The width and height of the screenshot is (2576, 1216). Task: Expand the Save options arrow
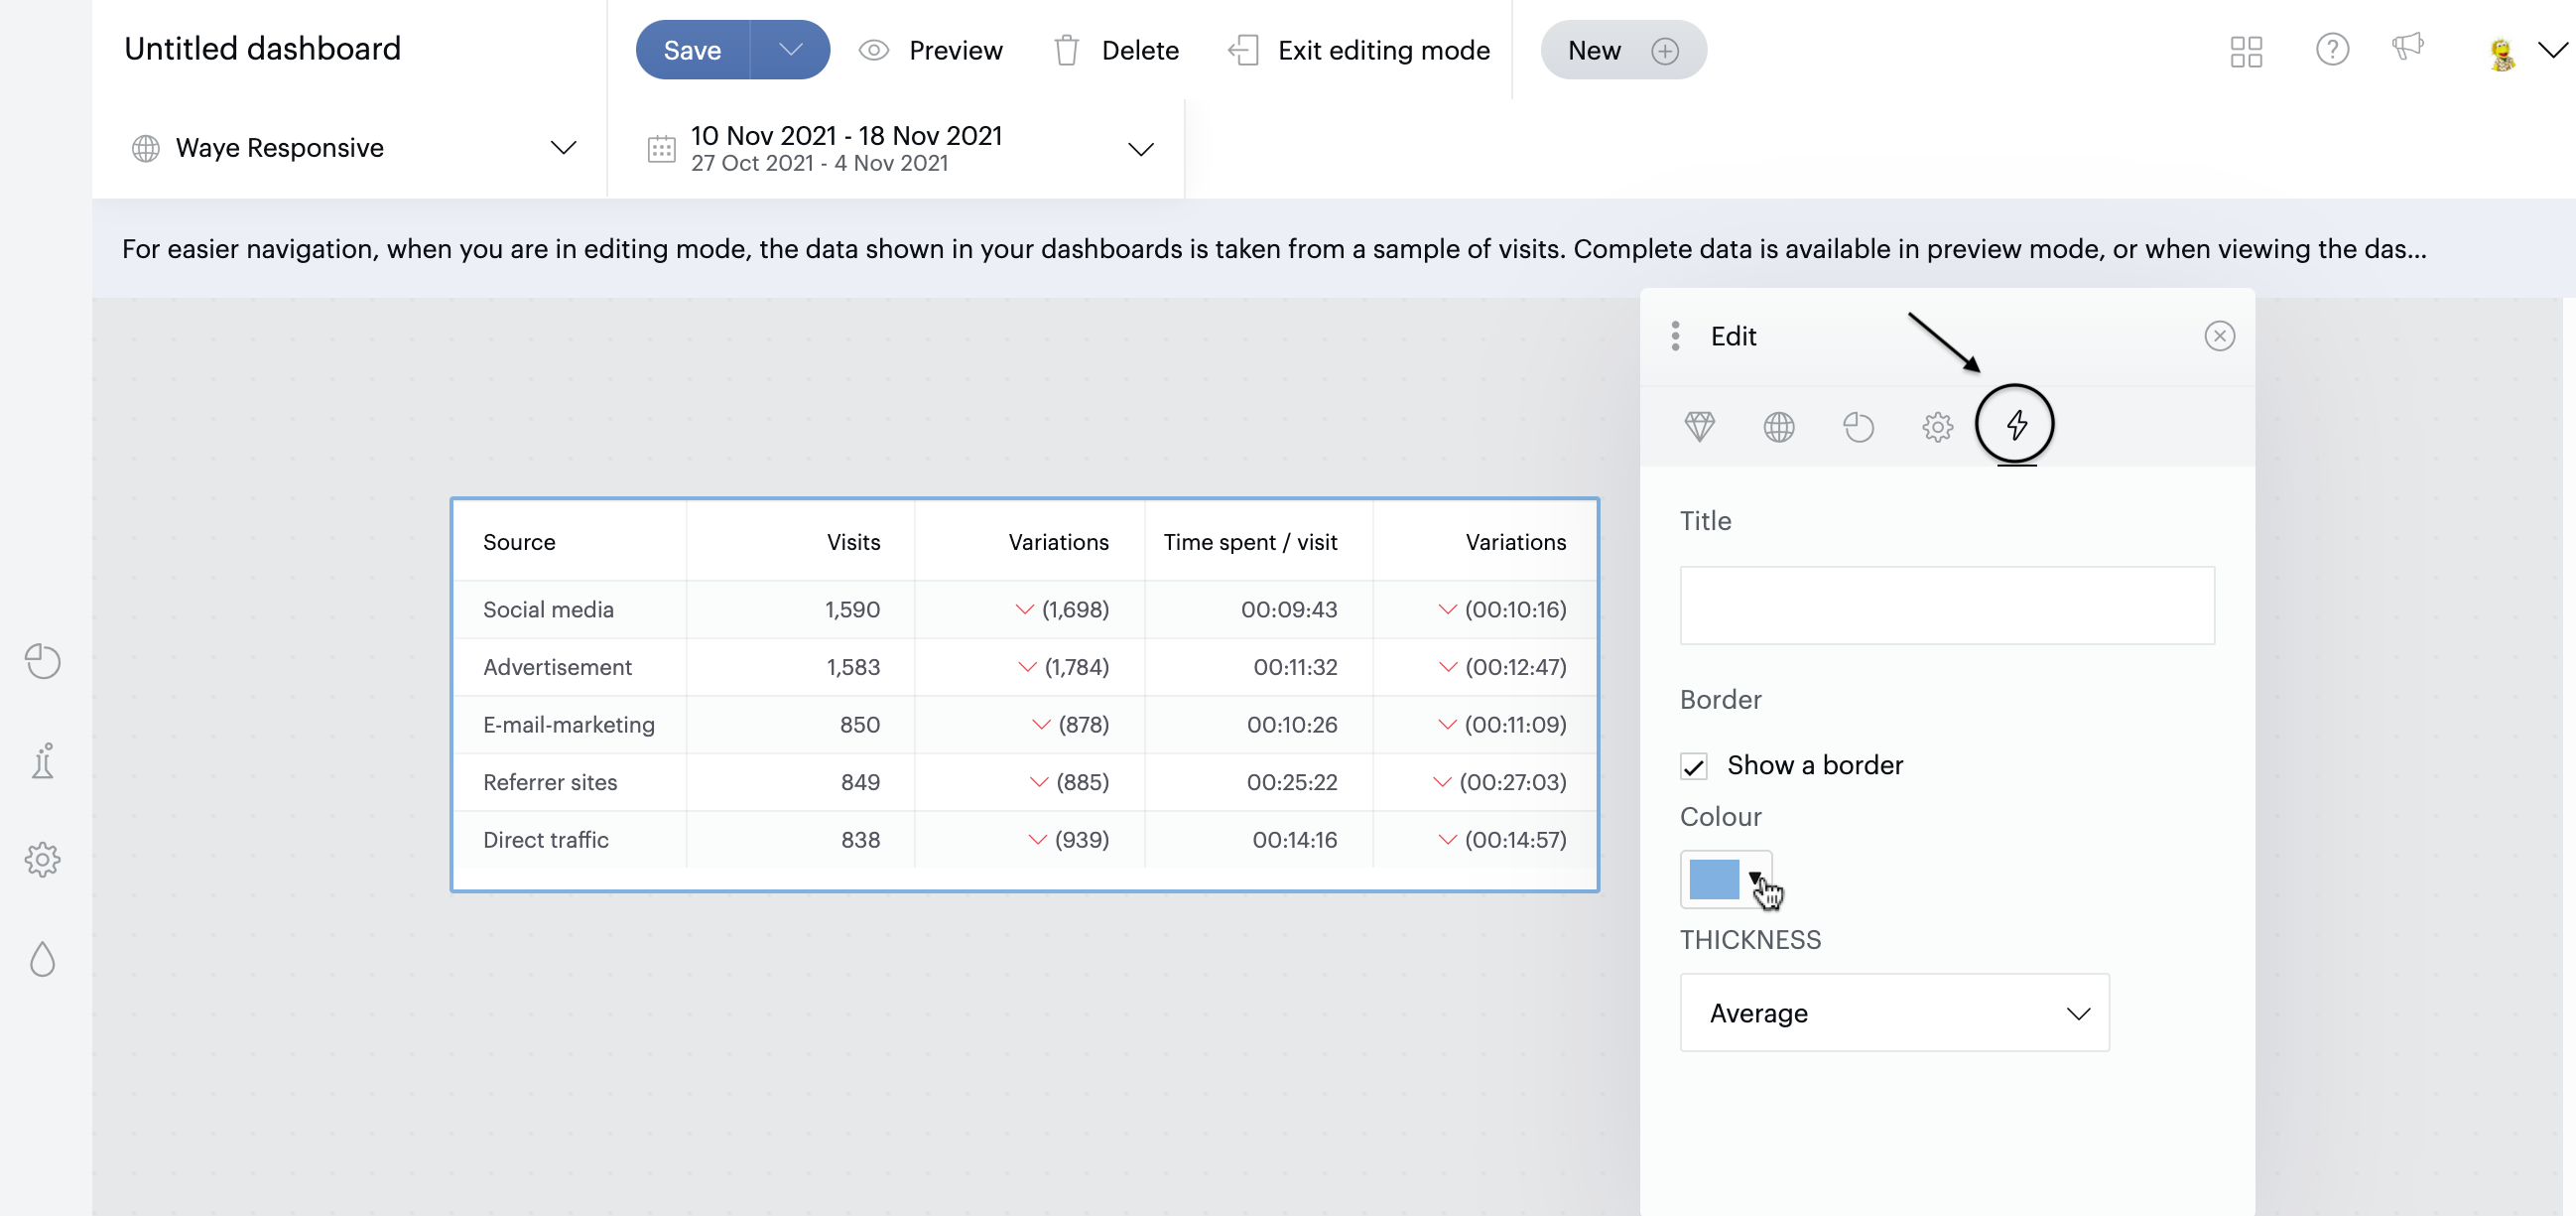(x=790, y=50)
